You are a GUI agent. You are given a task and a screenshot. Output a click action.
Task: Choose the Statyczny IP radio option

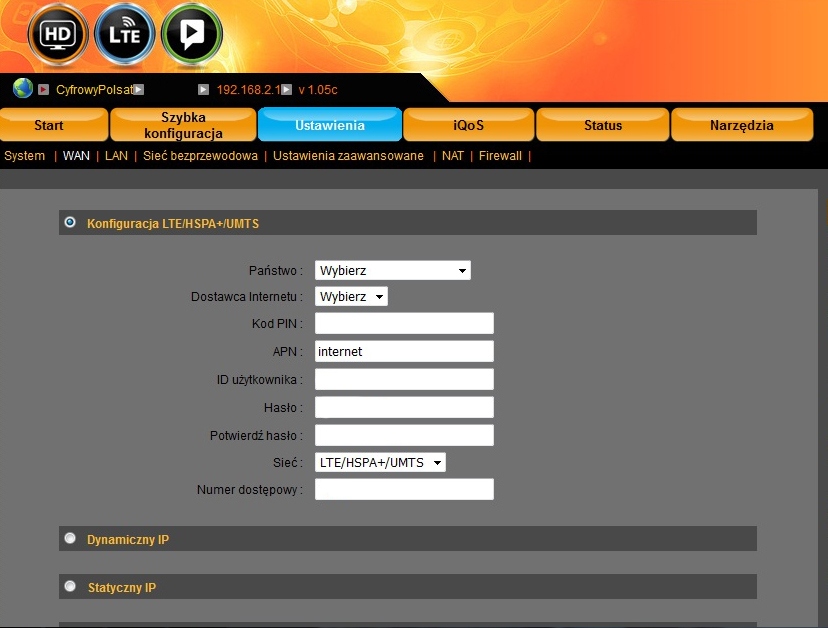click(x=70, y=586)
